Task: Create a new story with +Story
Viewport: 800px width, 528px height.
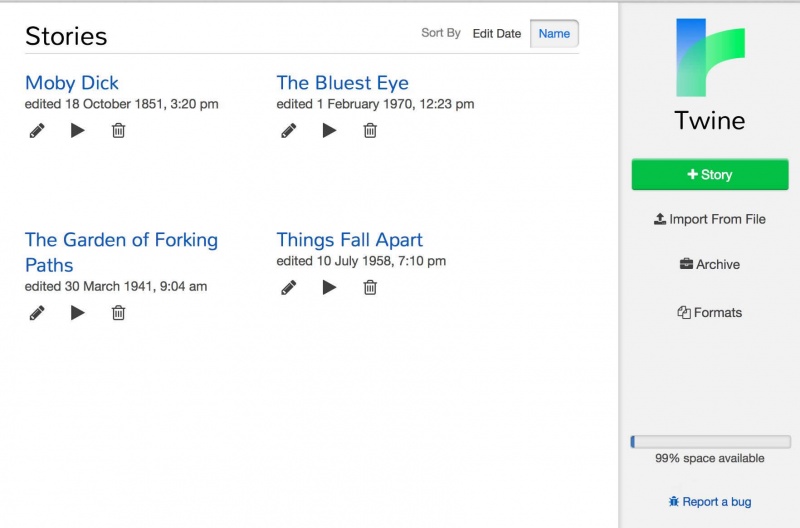Action: tap(710, 175)
